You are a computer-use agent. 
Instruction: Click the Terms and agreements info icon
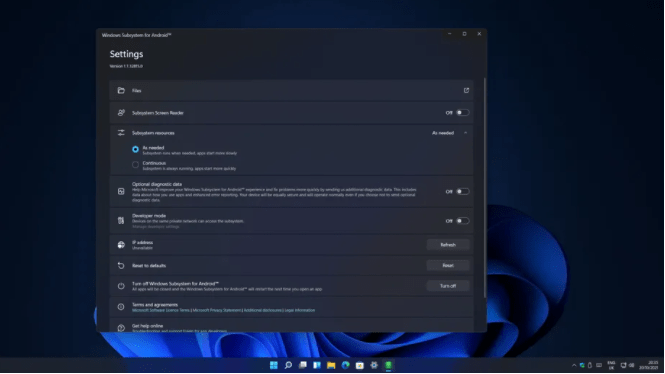tap(121, 307)
